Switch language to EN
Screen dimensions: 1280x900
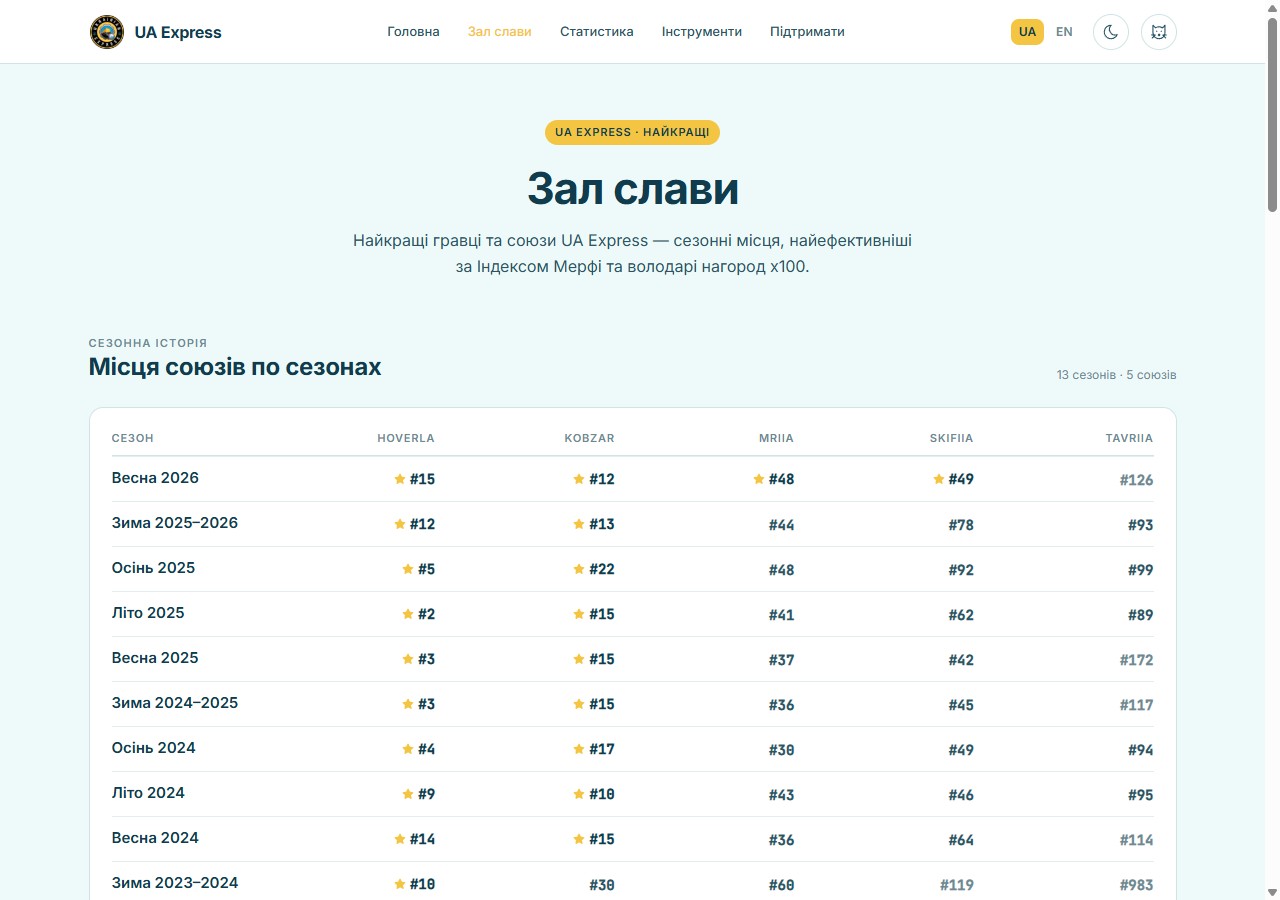click(1064, 32)
